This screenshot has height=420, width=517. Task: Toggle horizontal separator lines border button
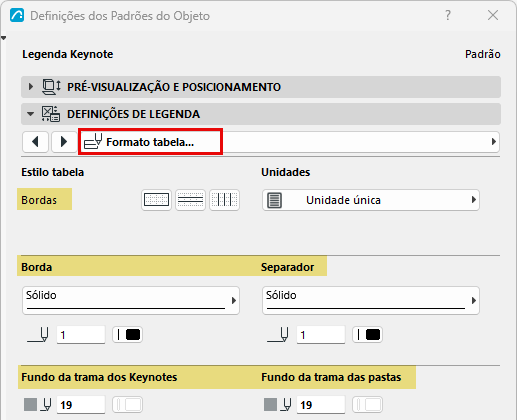pos(190,200)
